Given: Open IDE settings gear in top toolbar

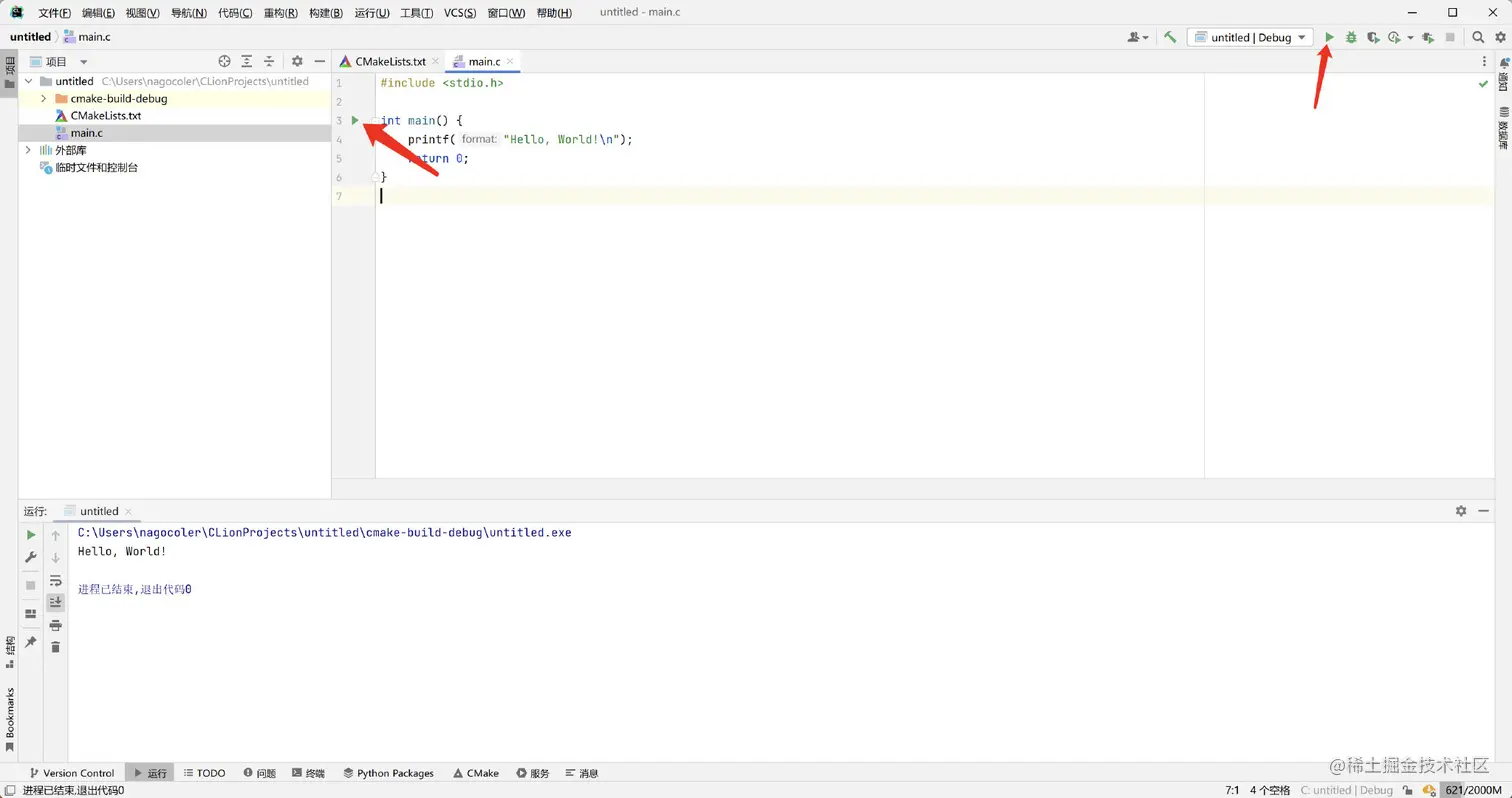Looking at the screenshot, I should click(x=1499, y=37).
